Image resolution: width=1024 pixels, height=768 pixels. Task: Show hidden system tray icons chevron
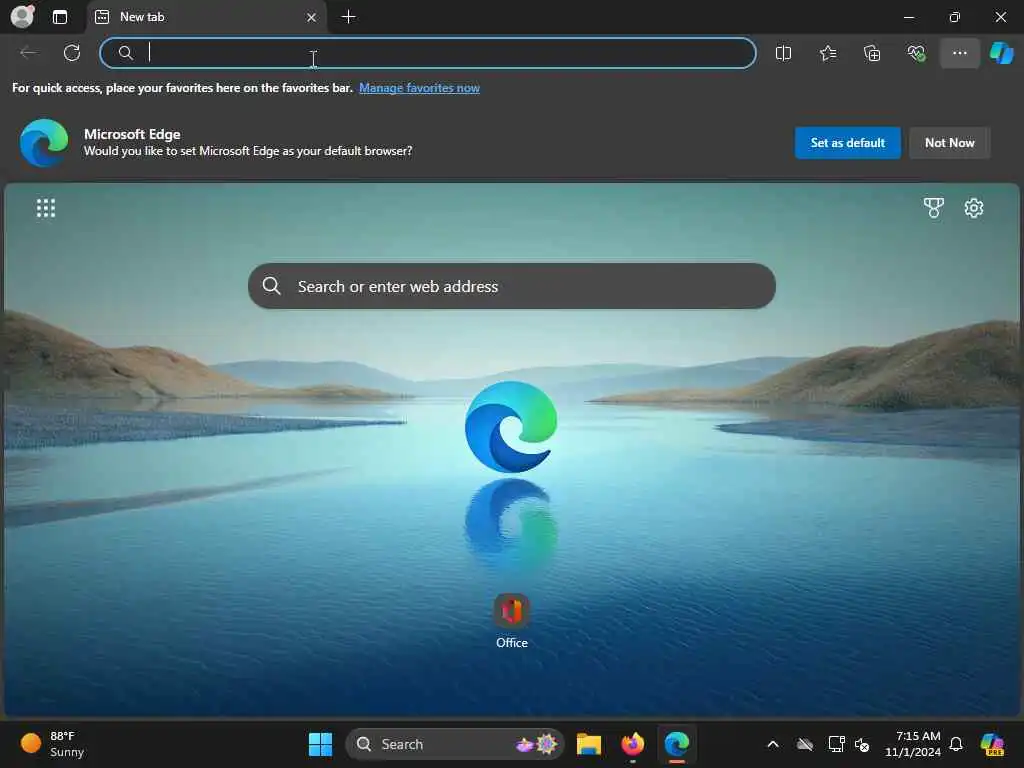pyautogui.click(x=773, y=744)
